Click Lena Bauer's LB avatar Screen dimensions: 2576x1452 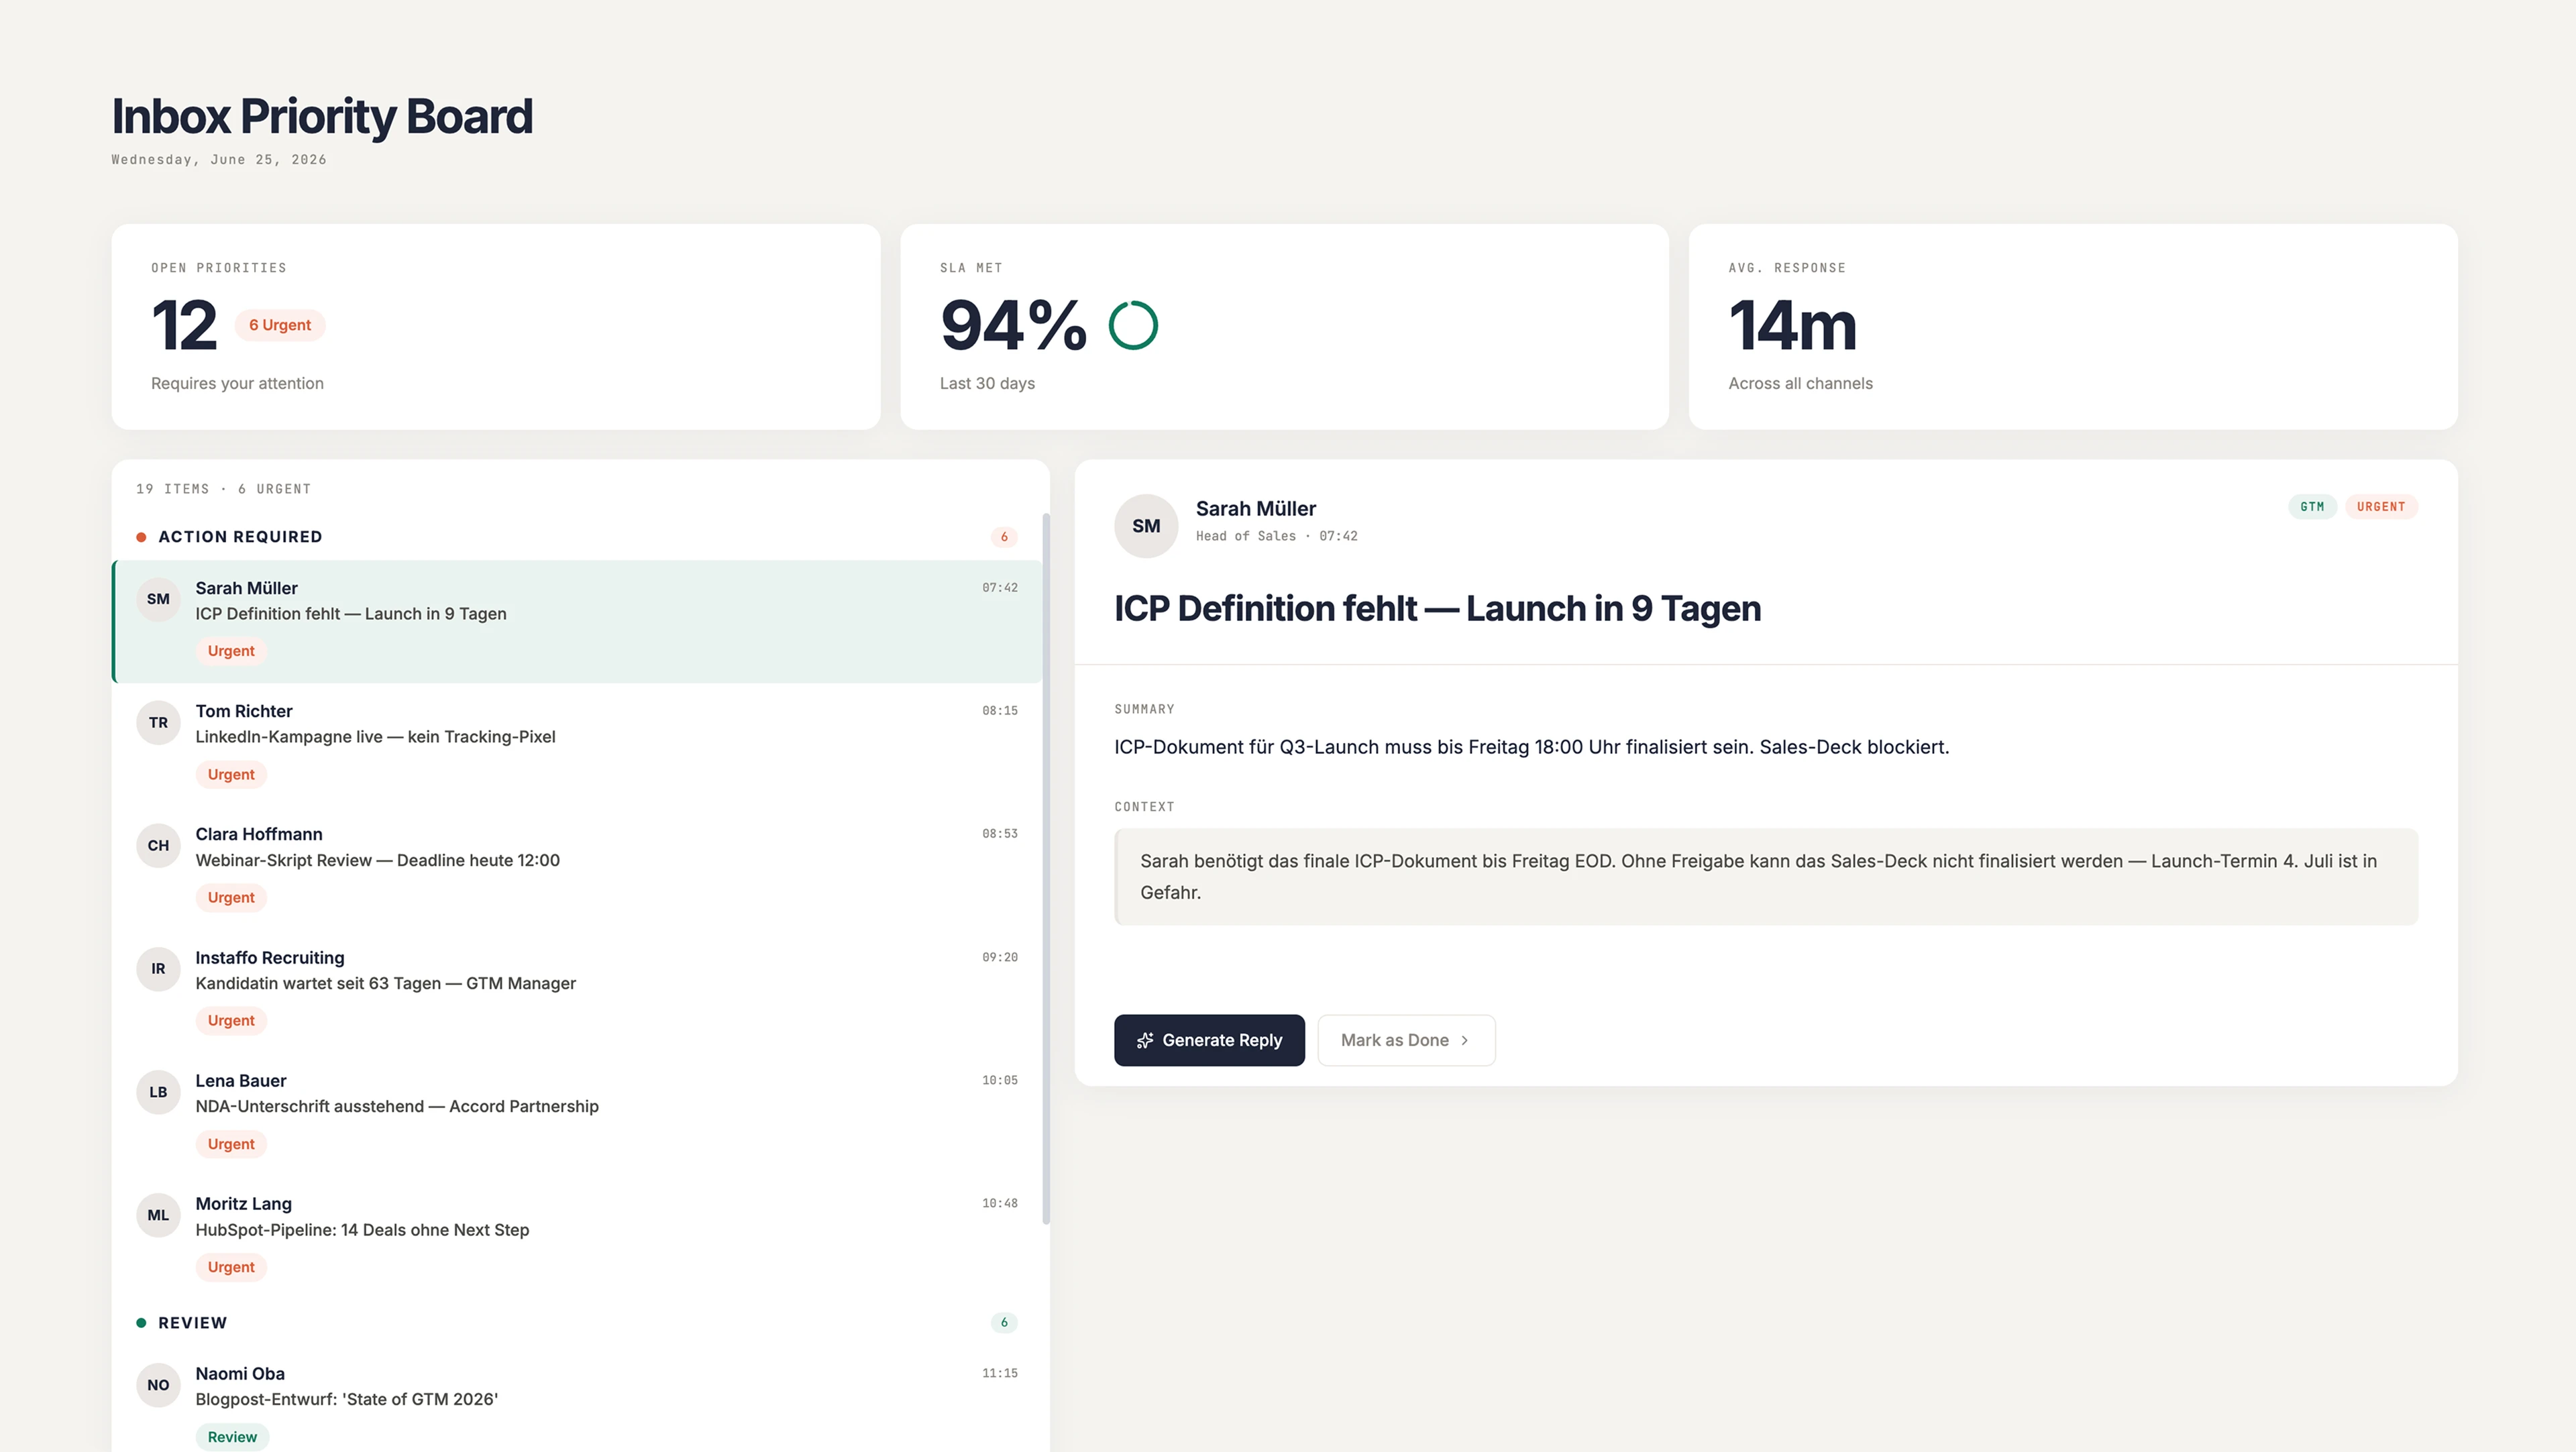(x=158, y=1092)
